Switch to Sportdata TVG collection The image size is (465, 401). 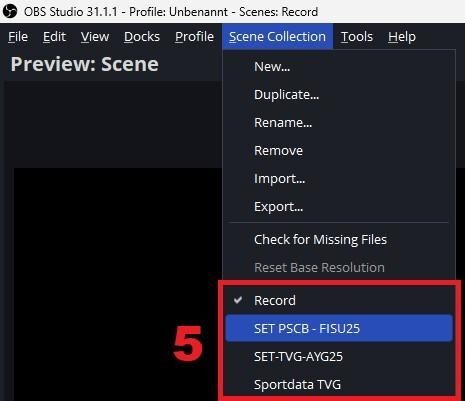339,385
